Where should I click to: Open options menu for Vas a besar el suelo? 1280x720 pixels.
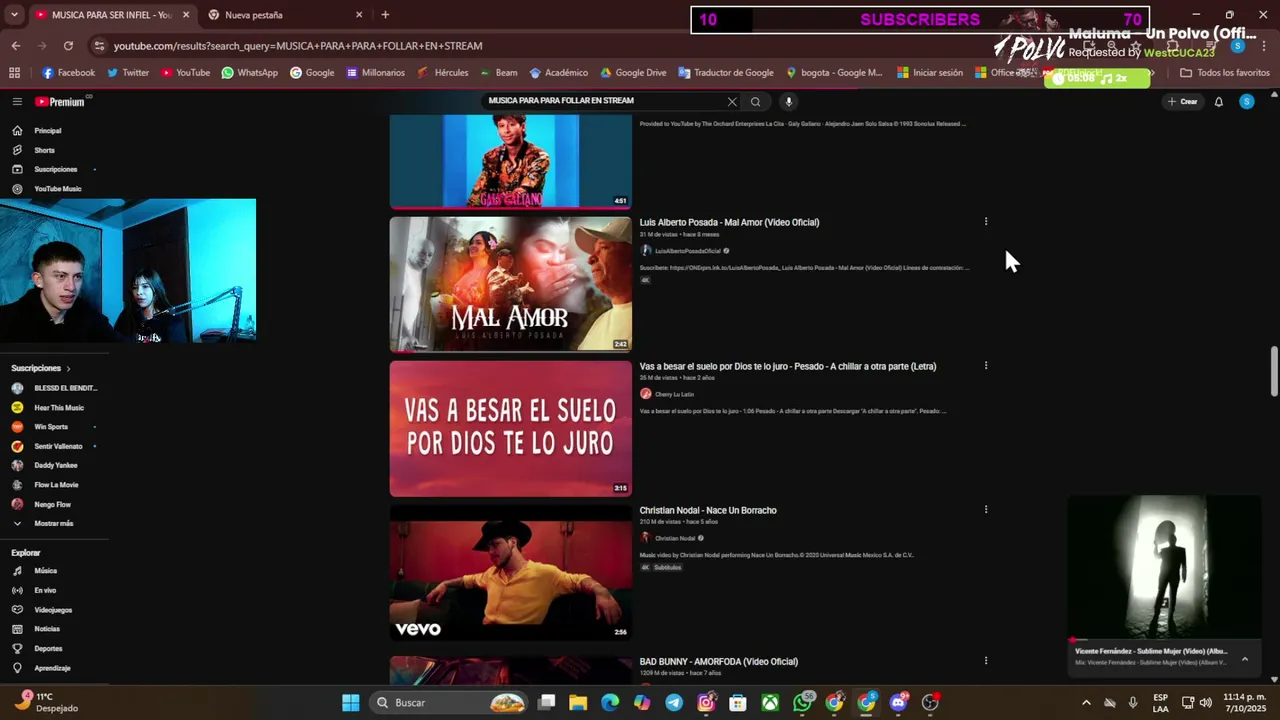point(986,366)
